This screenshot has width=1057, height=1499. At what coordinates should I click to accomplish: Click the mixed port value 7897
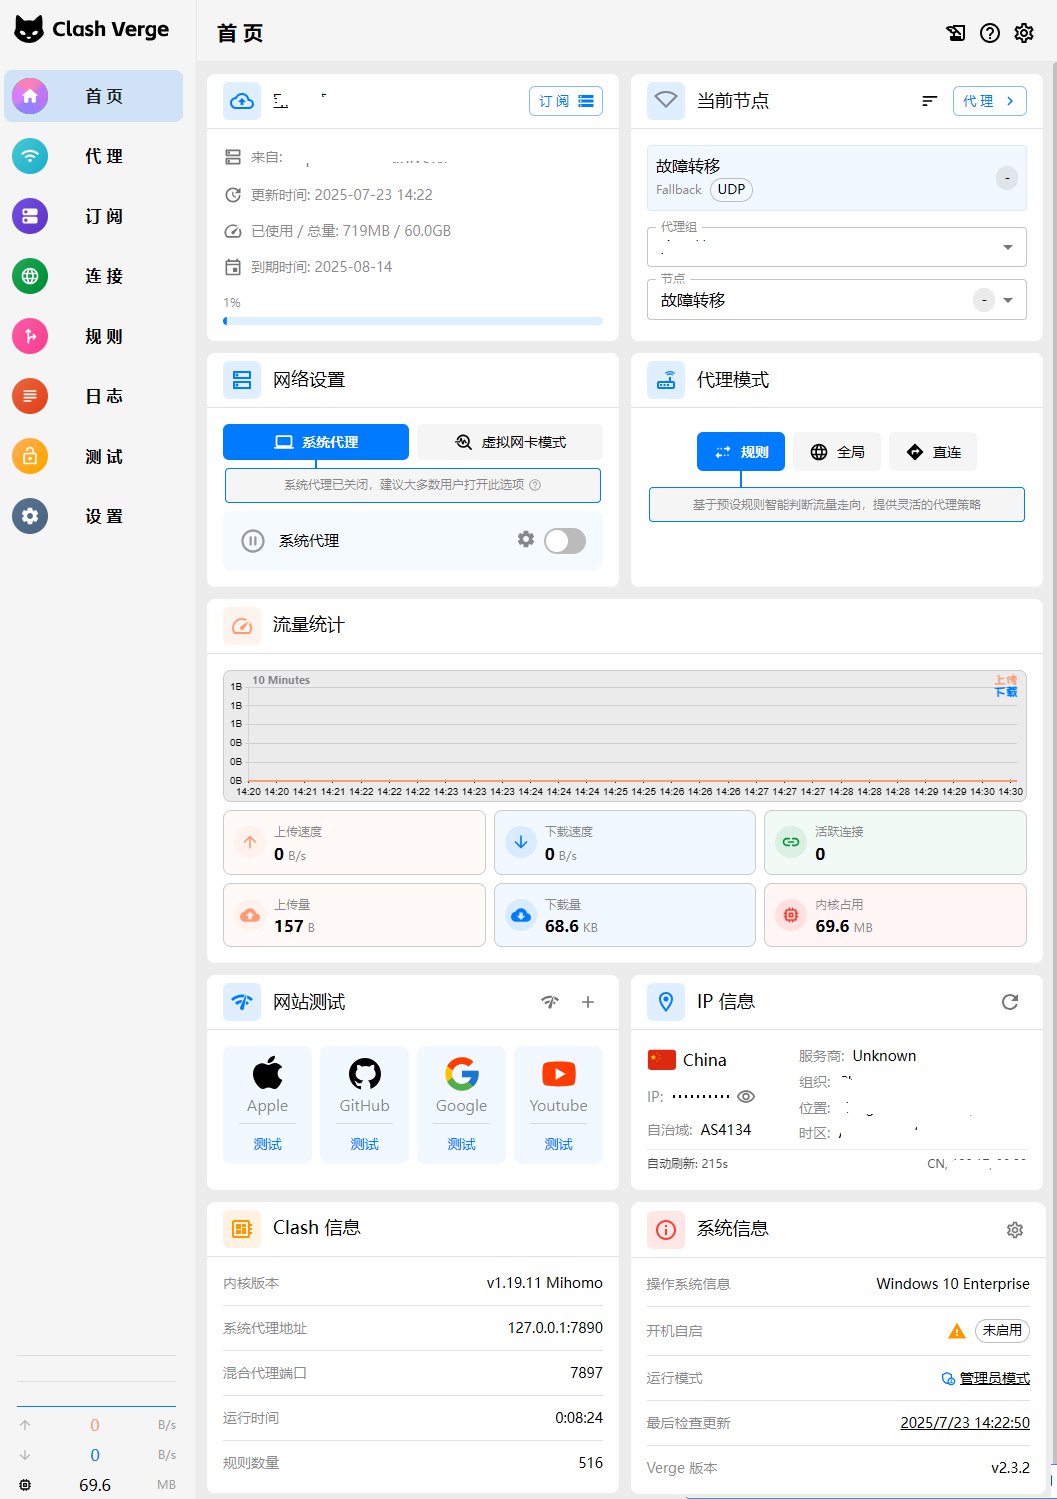[586, 1373]
